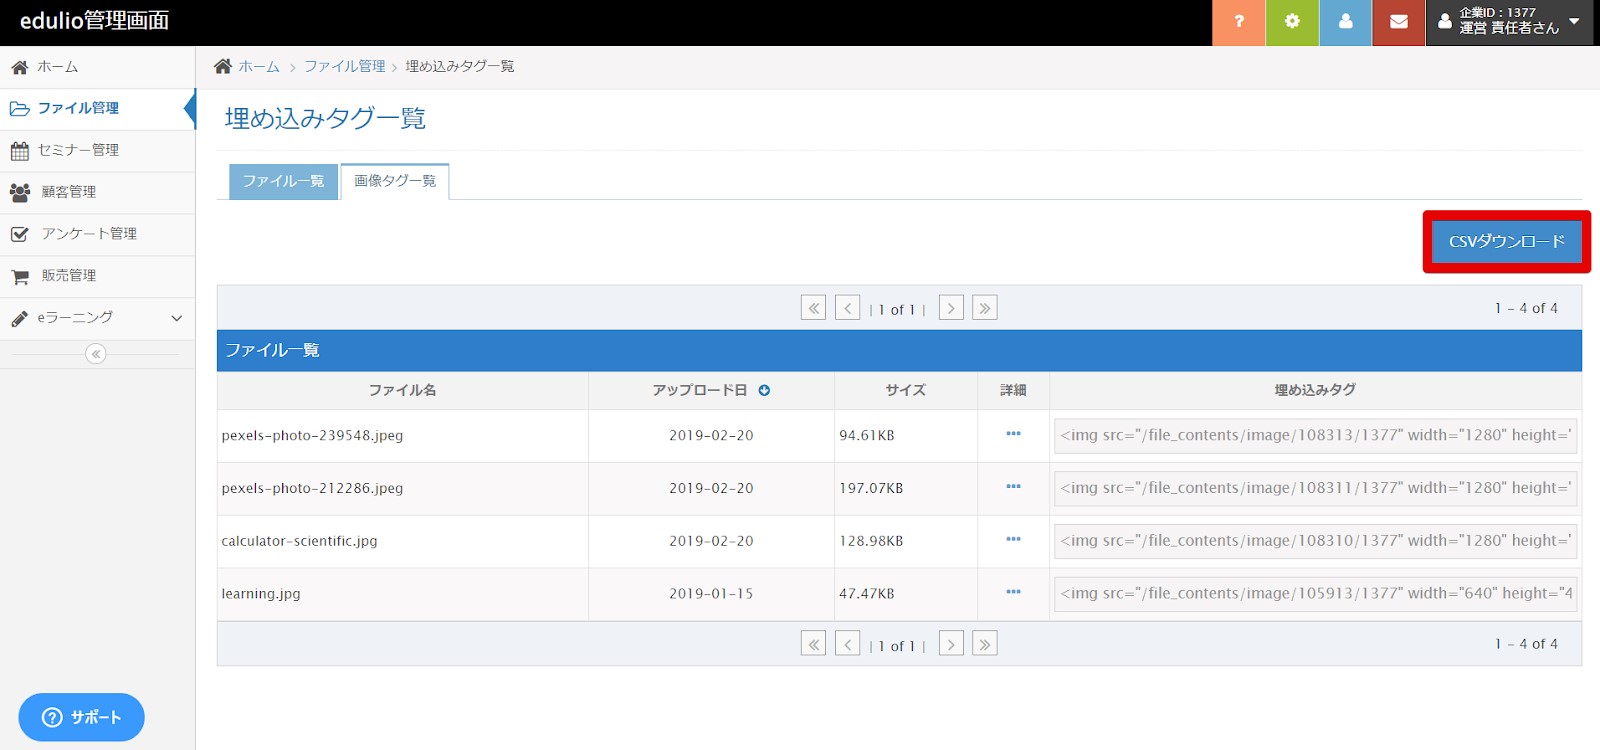Open the サポート help button
This screenshot has height=750, width=1600.
[82, 717]
